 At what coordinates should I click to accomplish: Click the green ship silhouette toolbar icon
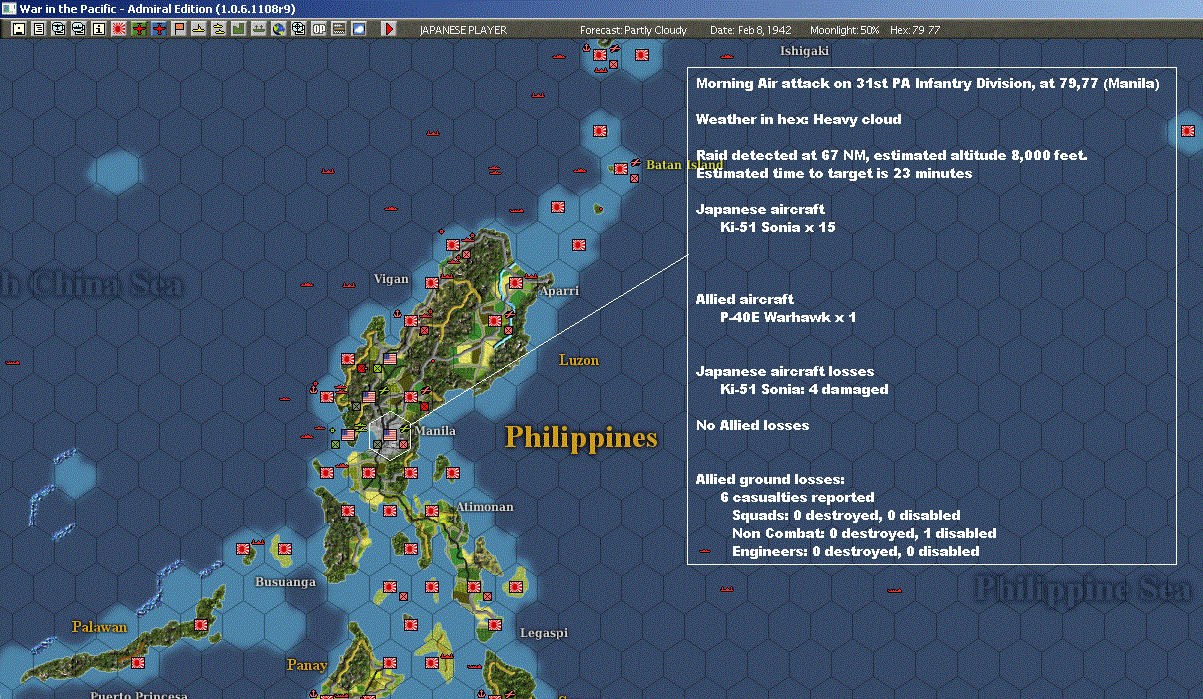coord(259,29)
